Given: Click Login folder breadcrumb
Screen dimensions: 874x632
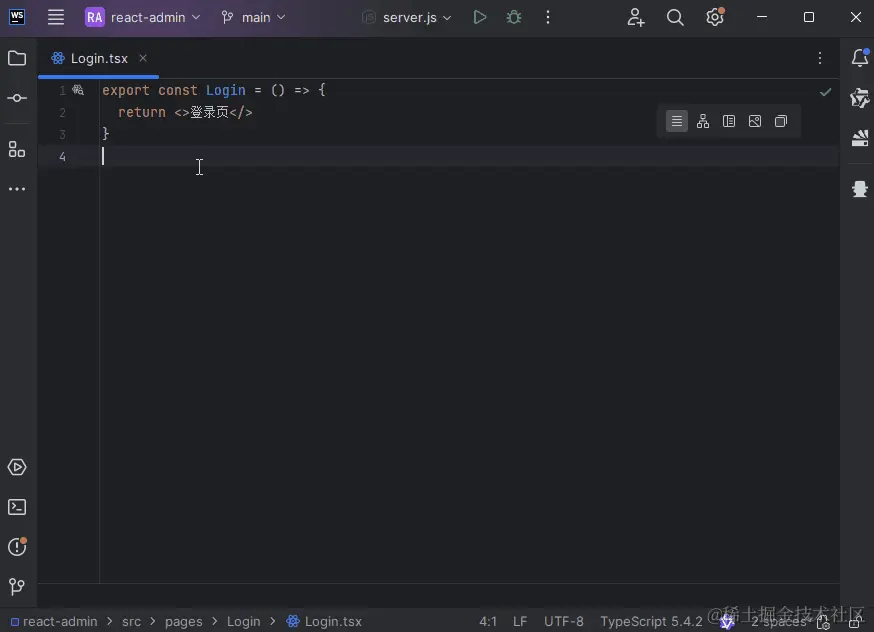Looking at the screenshot, I should tap(243, 621).
